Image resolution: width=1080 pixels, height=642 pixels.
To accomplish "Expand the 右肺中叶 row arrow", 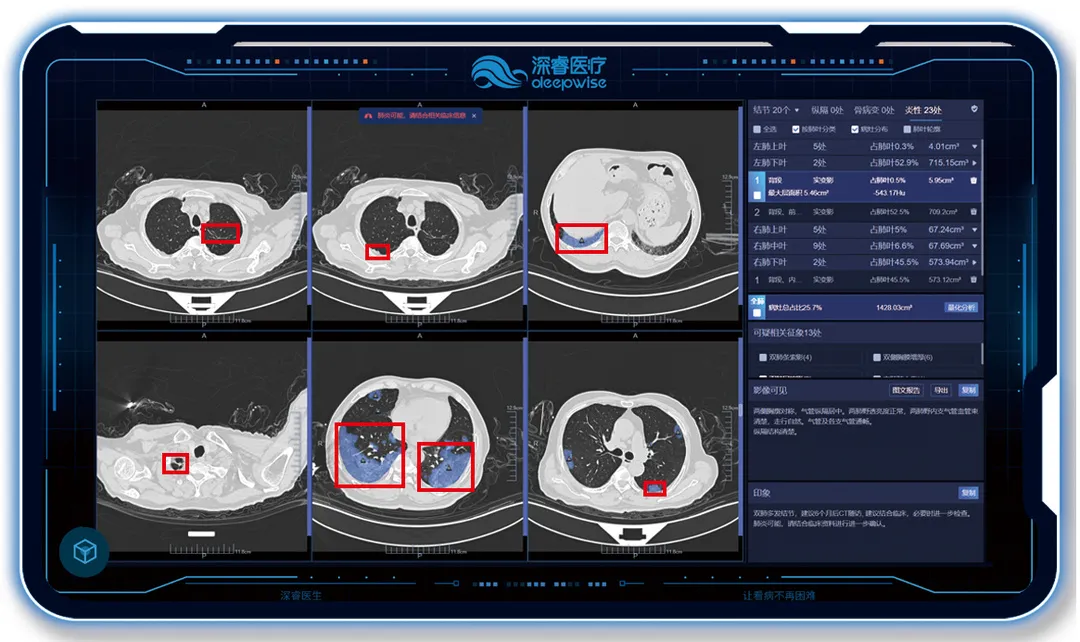I will click(974, 246).
